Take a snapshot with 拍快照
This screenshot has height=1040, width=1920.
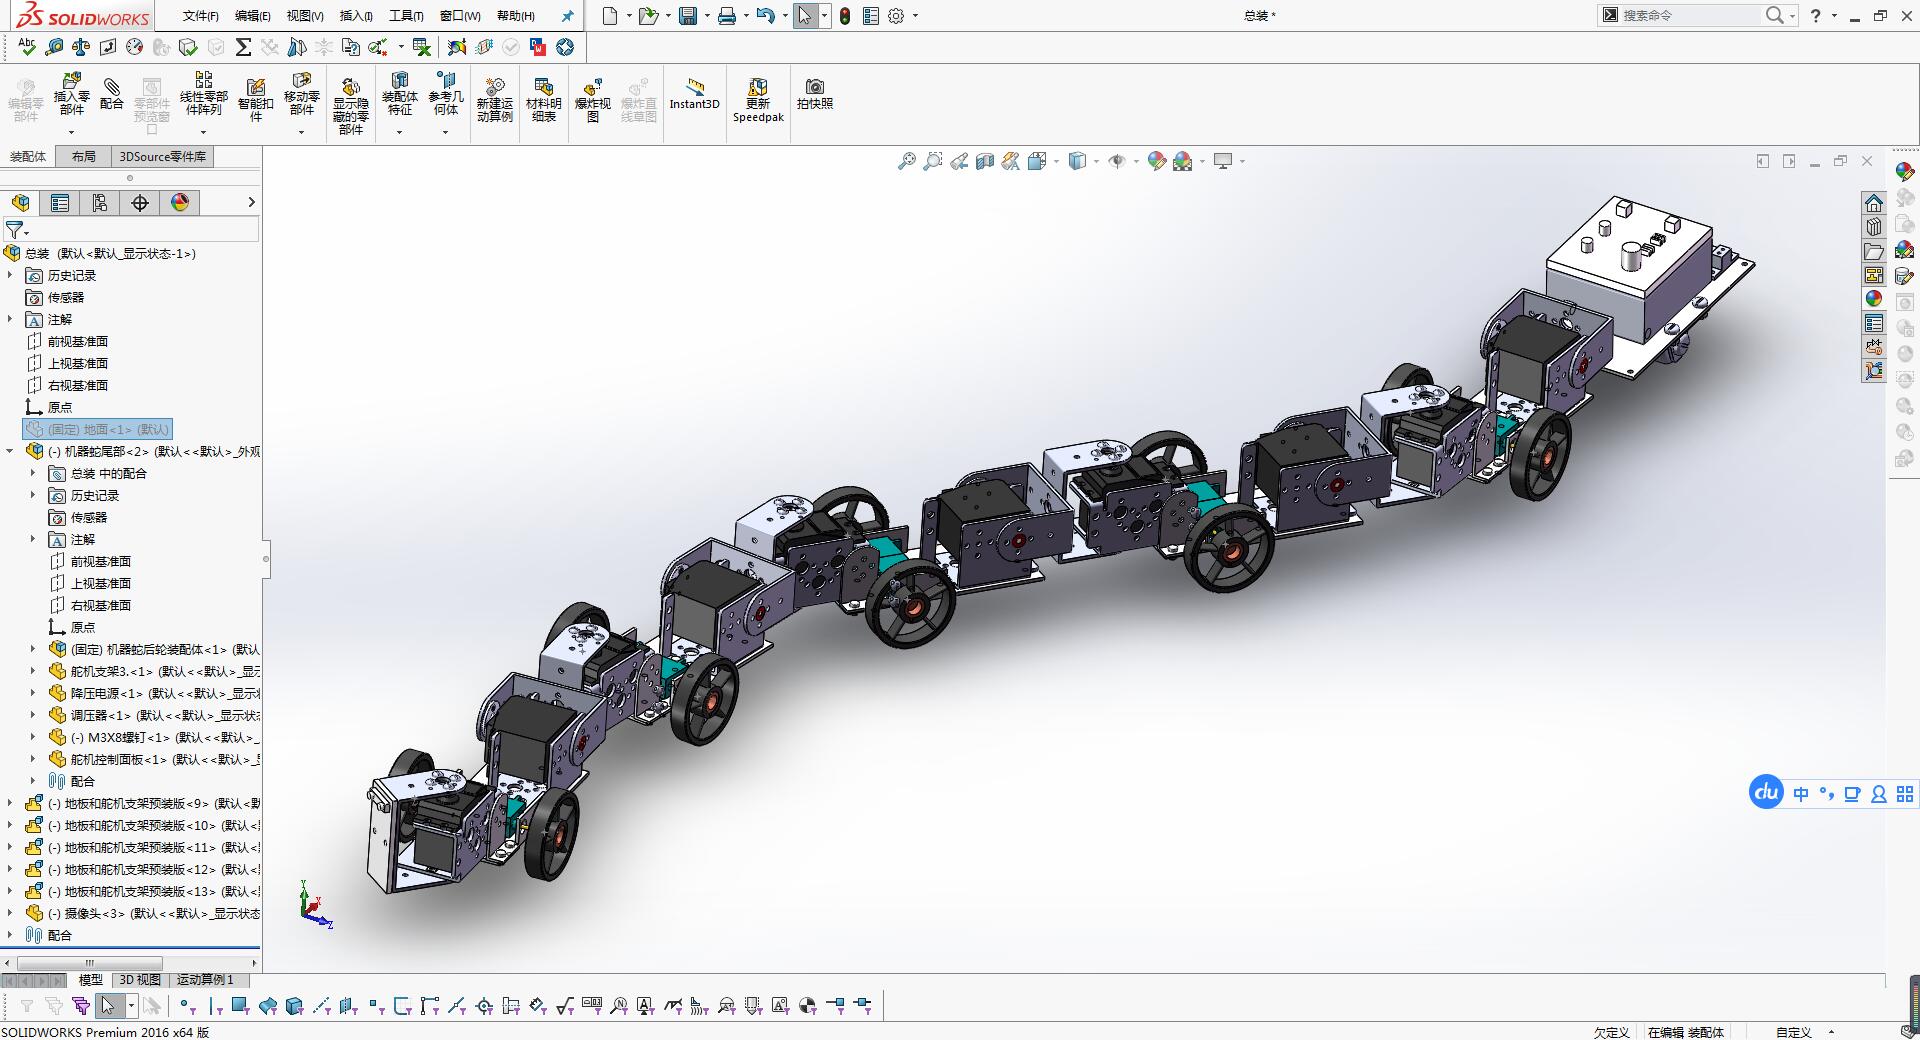[815, 94]
